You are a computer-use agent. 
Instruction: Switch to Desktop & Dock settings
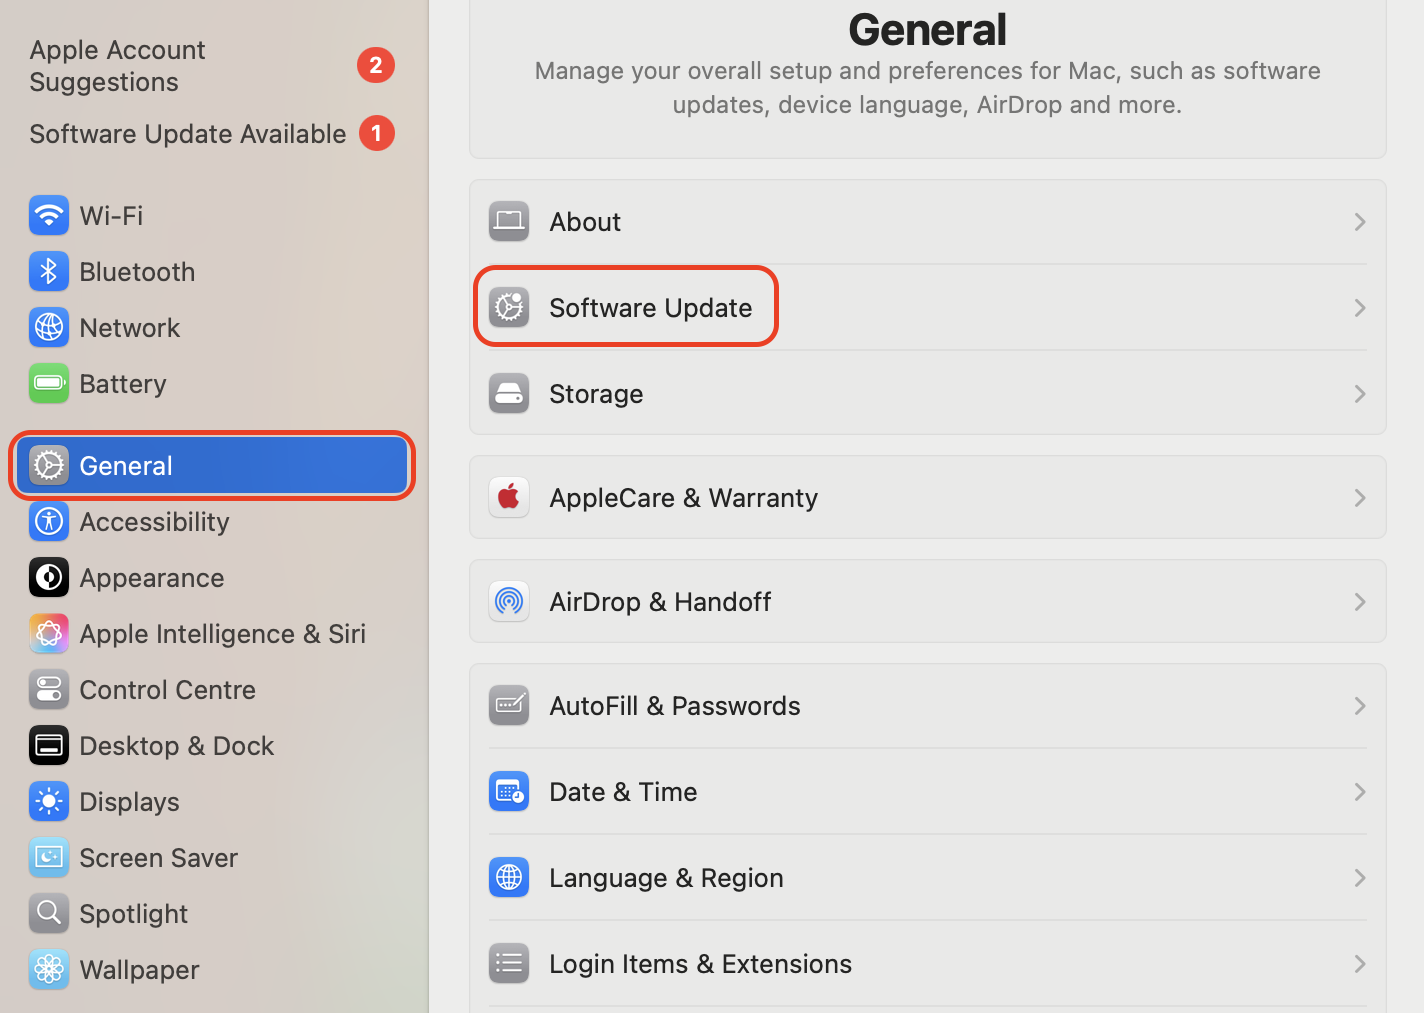coord(176,745)
